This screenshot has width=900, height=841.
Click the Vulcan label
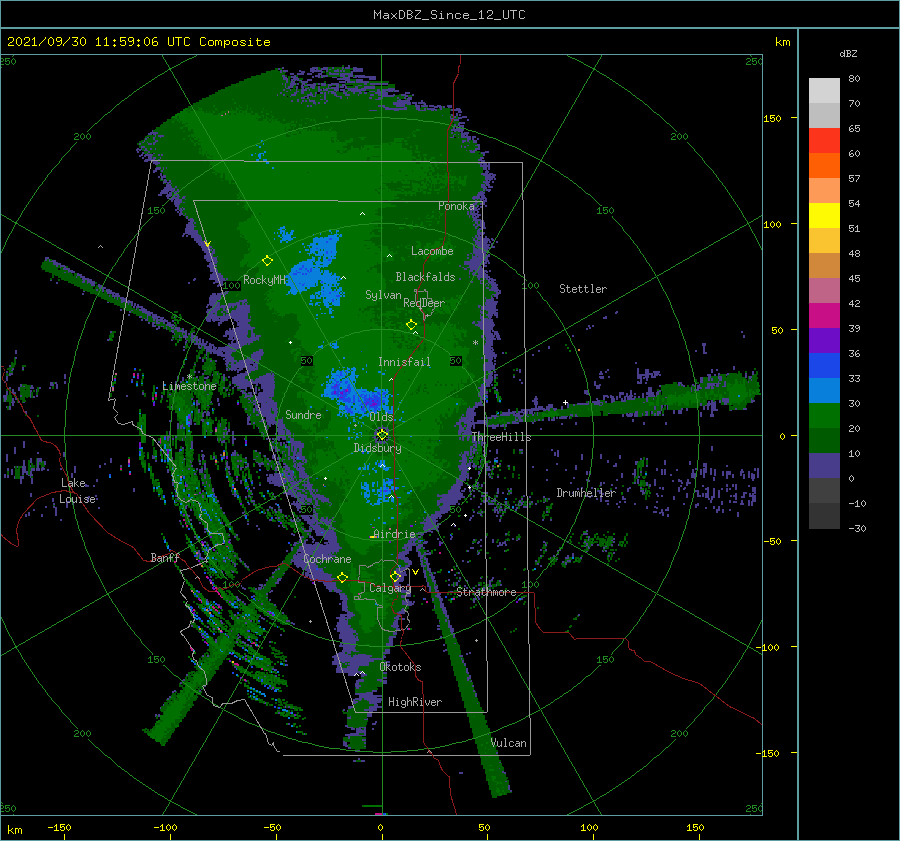508,743
